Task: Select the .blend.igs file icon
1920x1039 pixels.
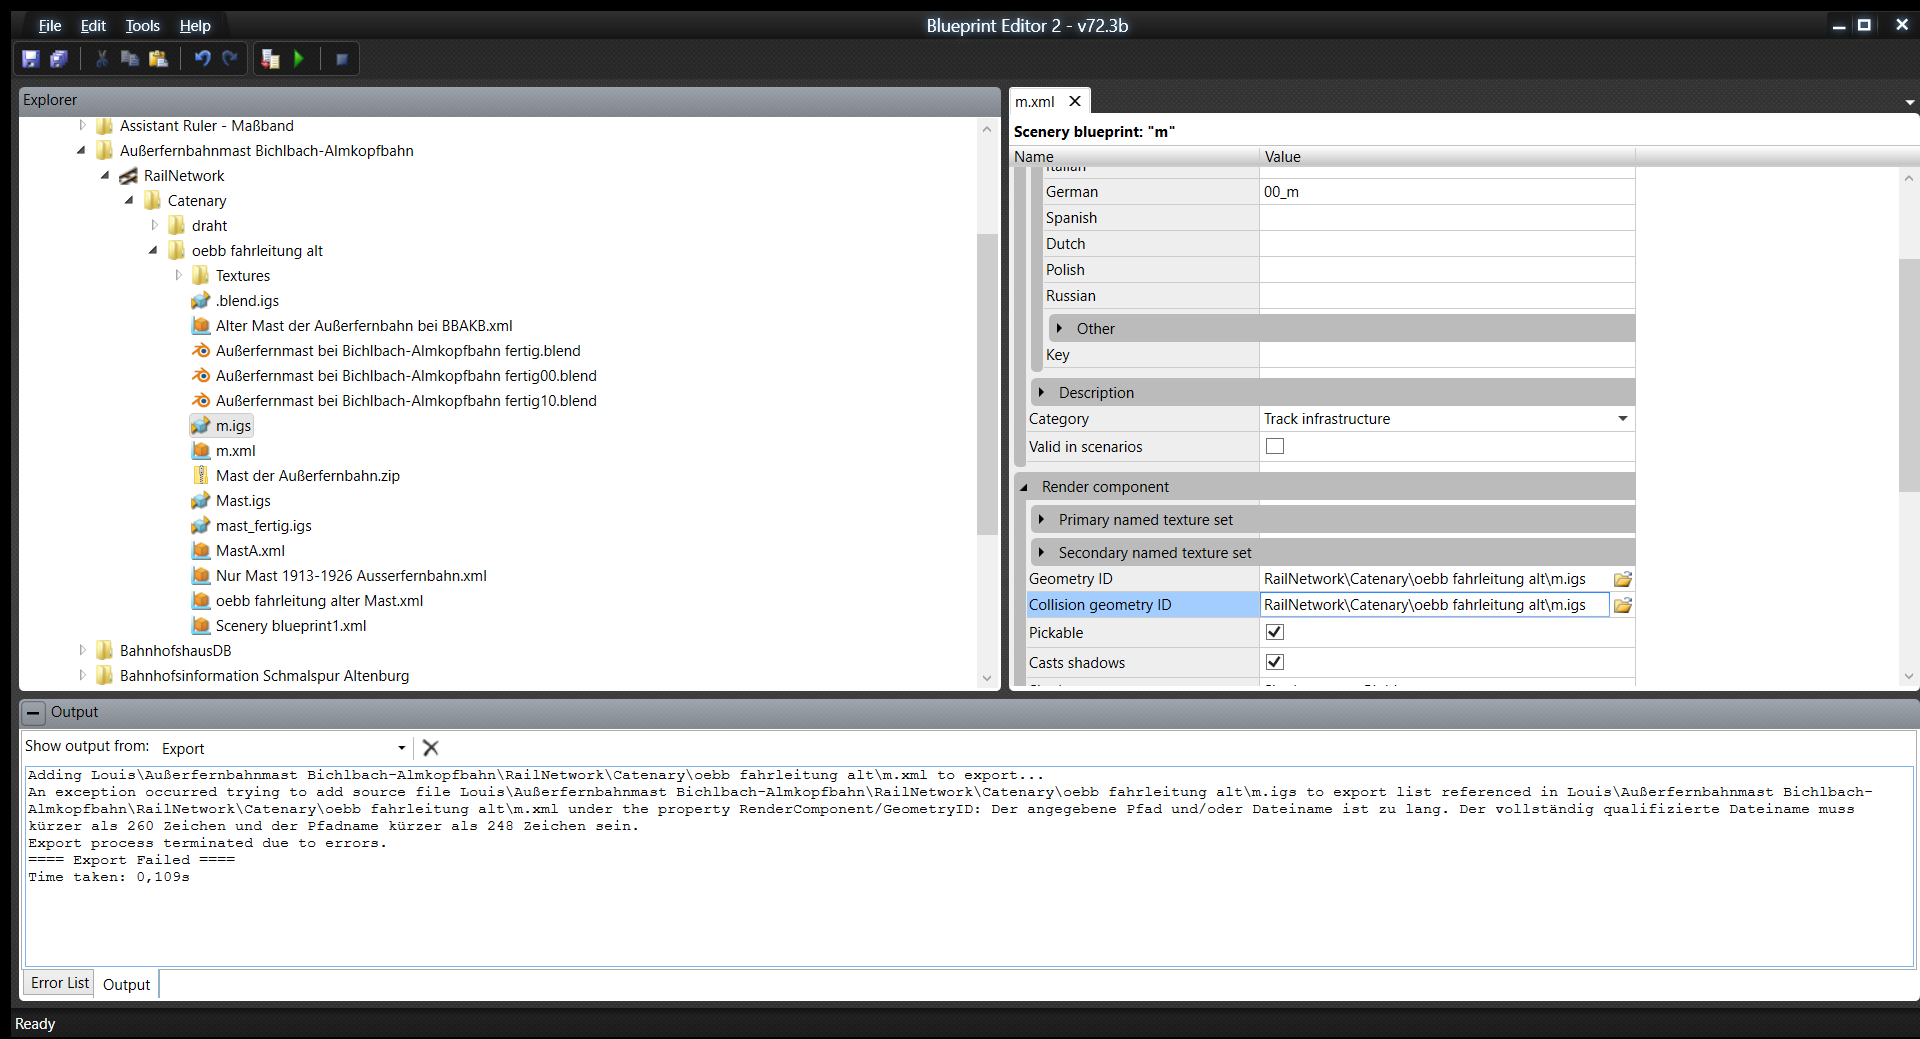Action: tap(200, 301)
